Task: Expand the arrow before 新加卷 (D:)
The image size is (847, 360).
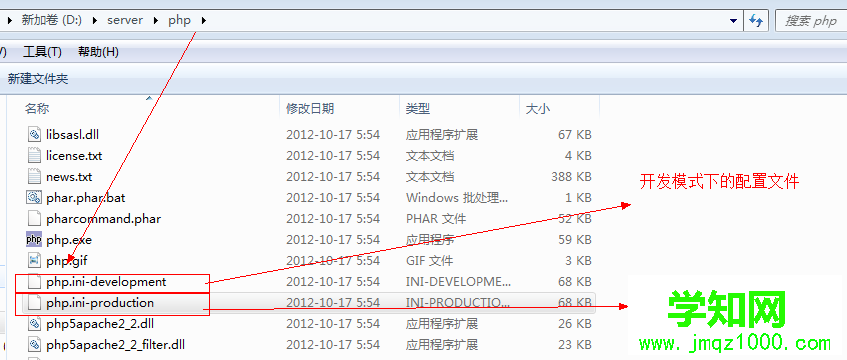Action: point(9,21)
